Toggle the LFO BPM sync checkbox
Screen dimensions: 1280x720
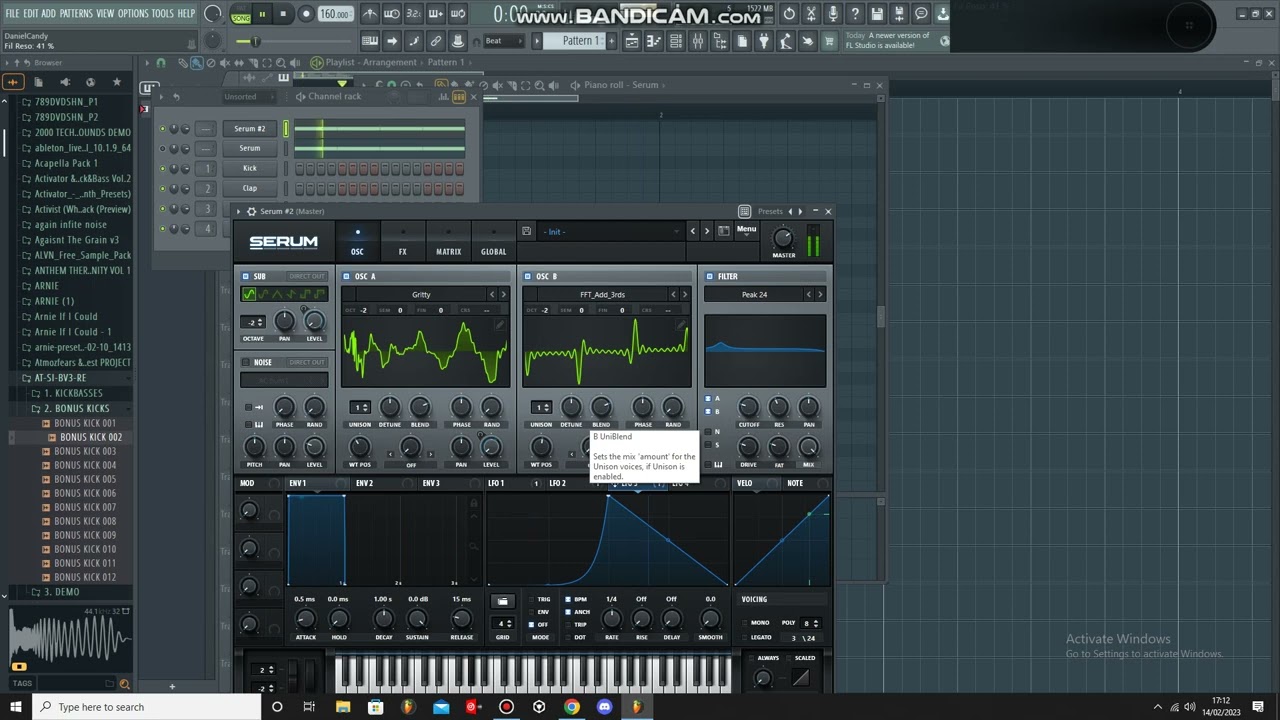(x=568, y=599)
